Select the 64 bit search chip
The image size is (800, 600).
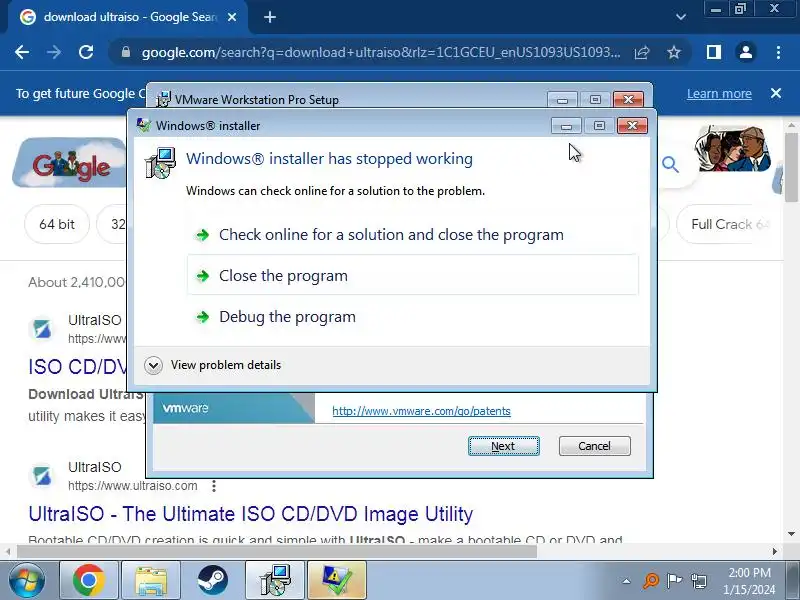pyautogui.click(x=57, y=224)
